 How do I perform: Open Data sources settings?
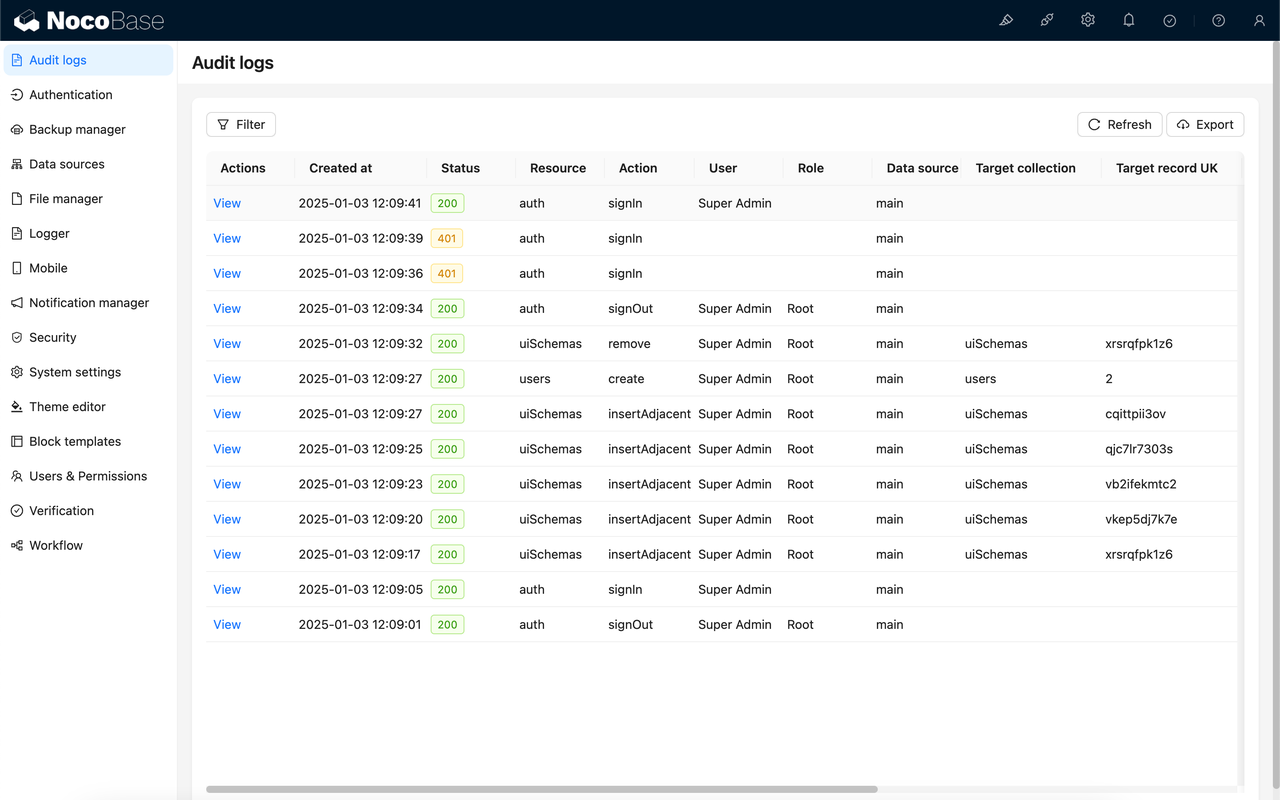88,164
